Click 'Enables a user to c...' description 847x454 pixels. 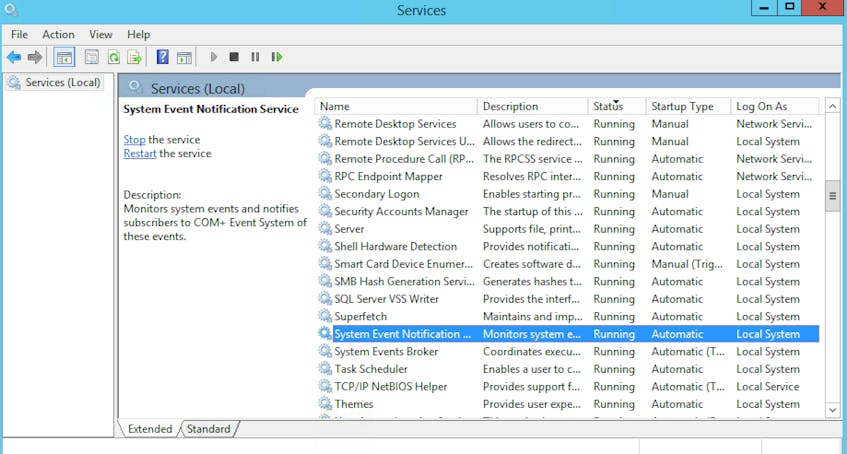tap(532, 369)
